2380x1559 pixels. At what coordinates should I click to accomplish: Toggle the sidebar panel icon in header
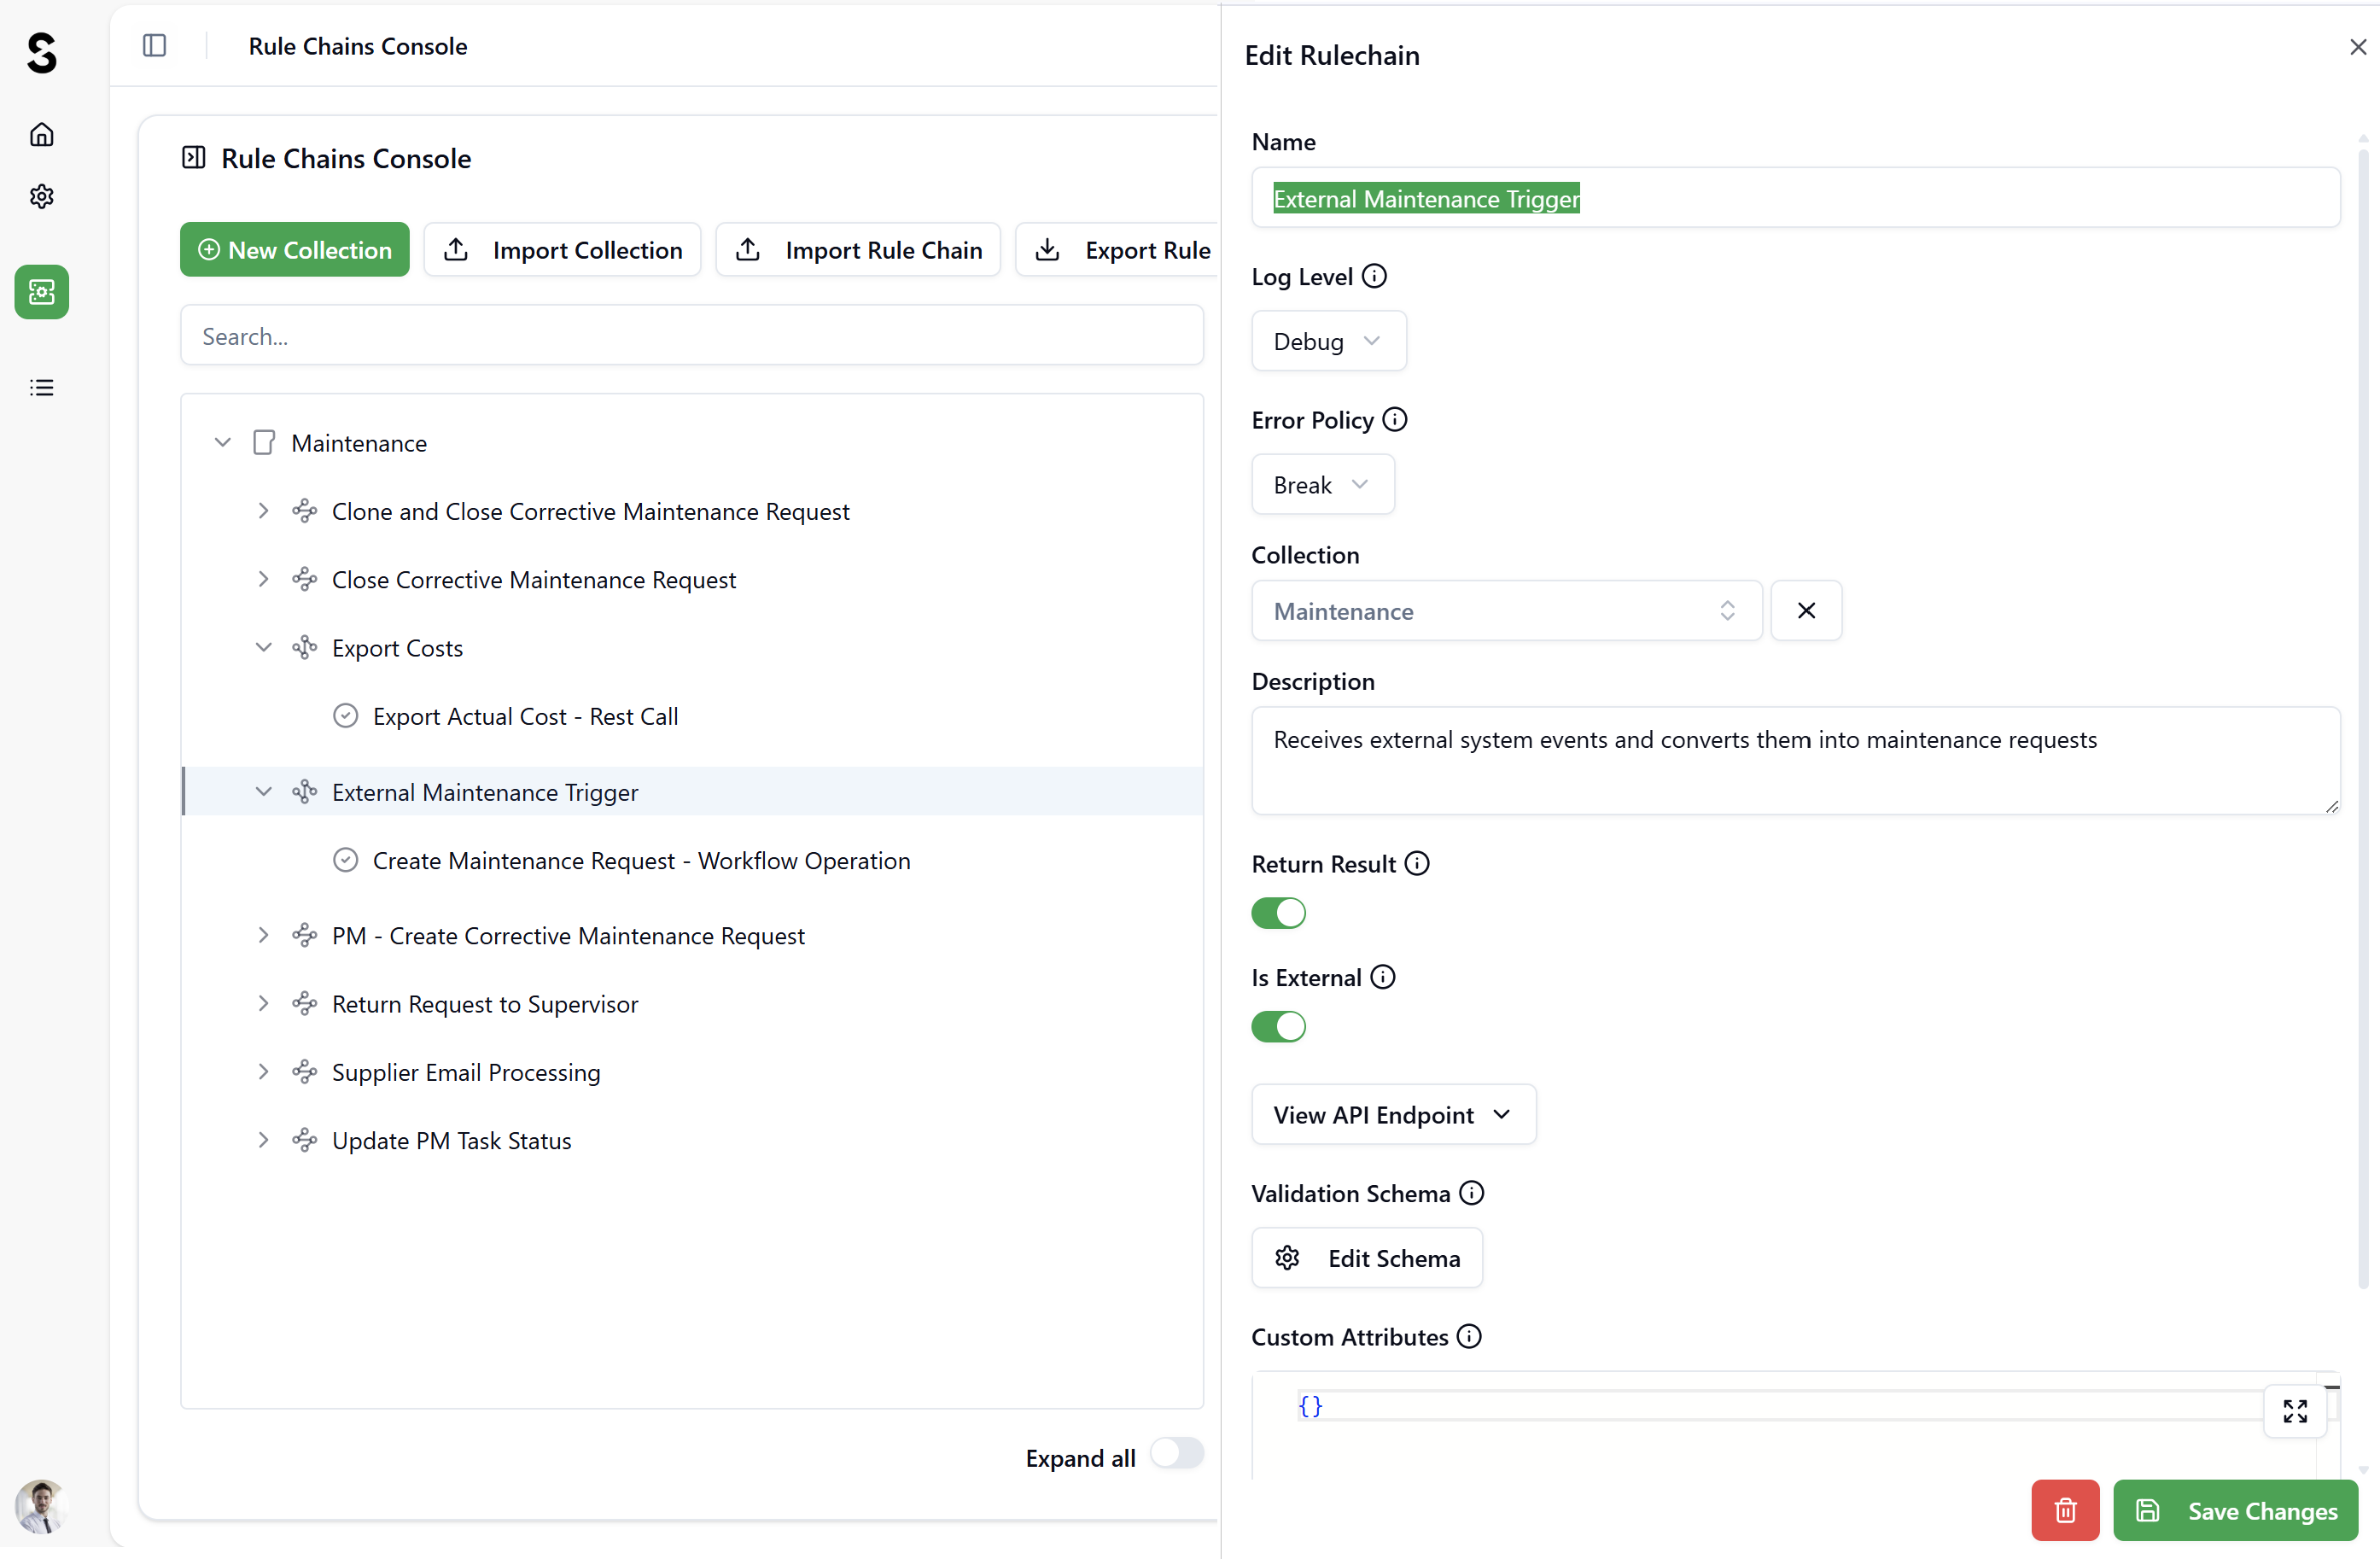pos(154,46)
